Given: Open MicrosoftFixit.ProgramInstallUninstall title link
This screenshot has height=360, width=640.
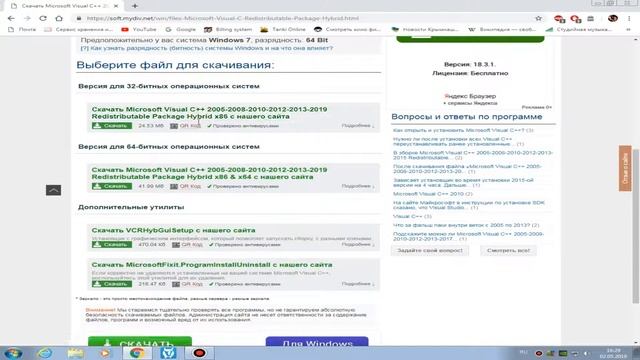Looking at the screenshot, I should click(212, 265).
